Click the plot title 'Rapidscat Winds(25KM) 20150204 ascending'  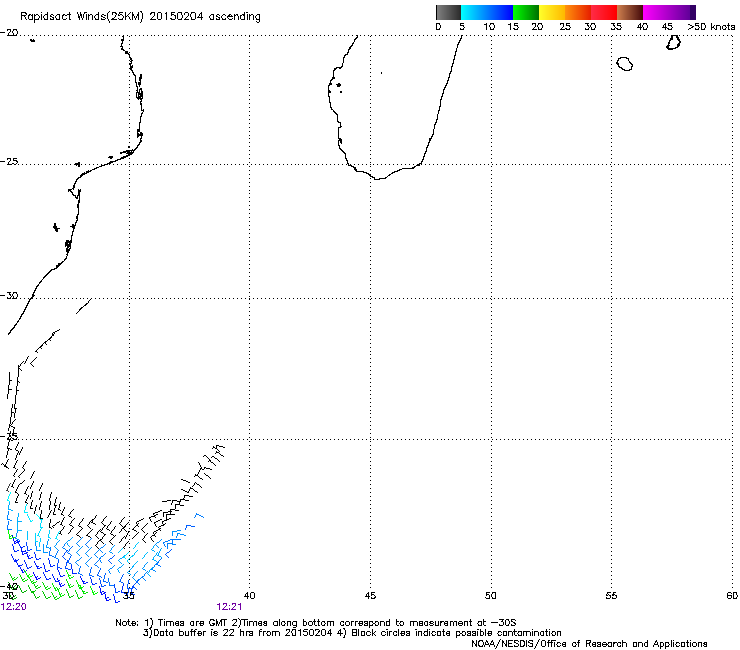[x=140, y=17]
